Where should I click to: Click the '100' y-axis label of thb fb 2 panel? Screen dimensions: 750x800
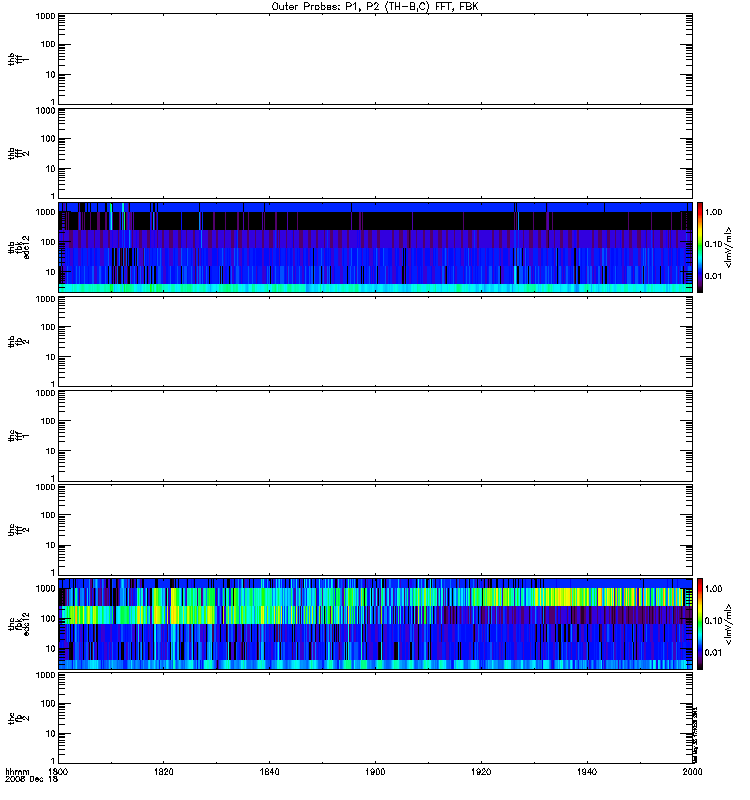tap(47, 327)
